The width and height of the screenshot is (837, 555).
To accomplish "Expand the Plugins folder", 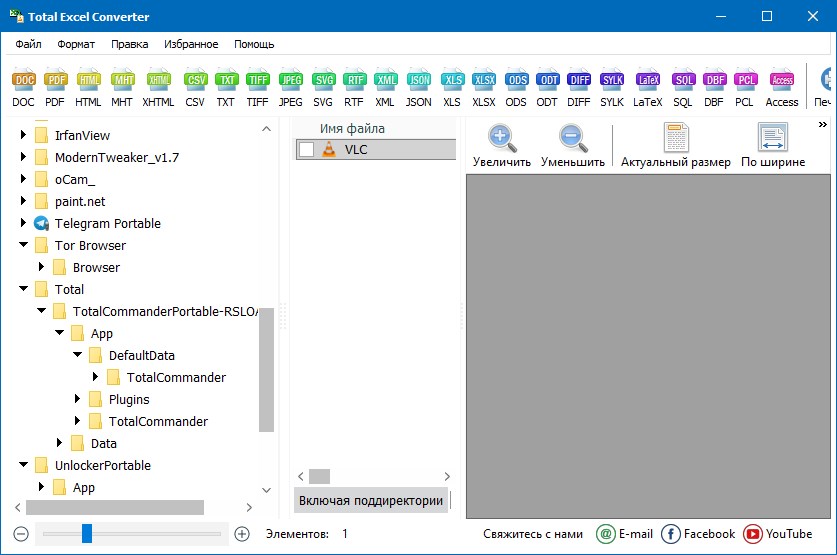I will [x=77, y=399].
